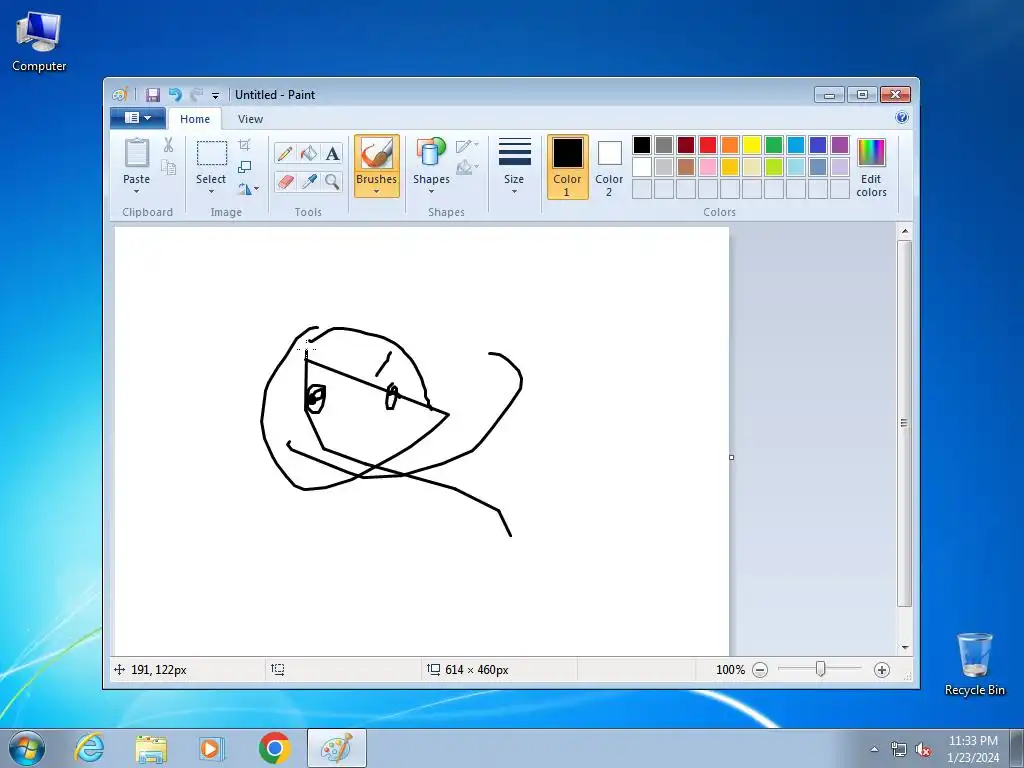Screen dimensions: 1024x768
Task: Click the Undo arrow in title bar
Action: 174,95
